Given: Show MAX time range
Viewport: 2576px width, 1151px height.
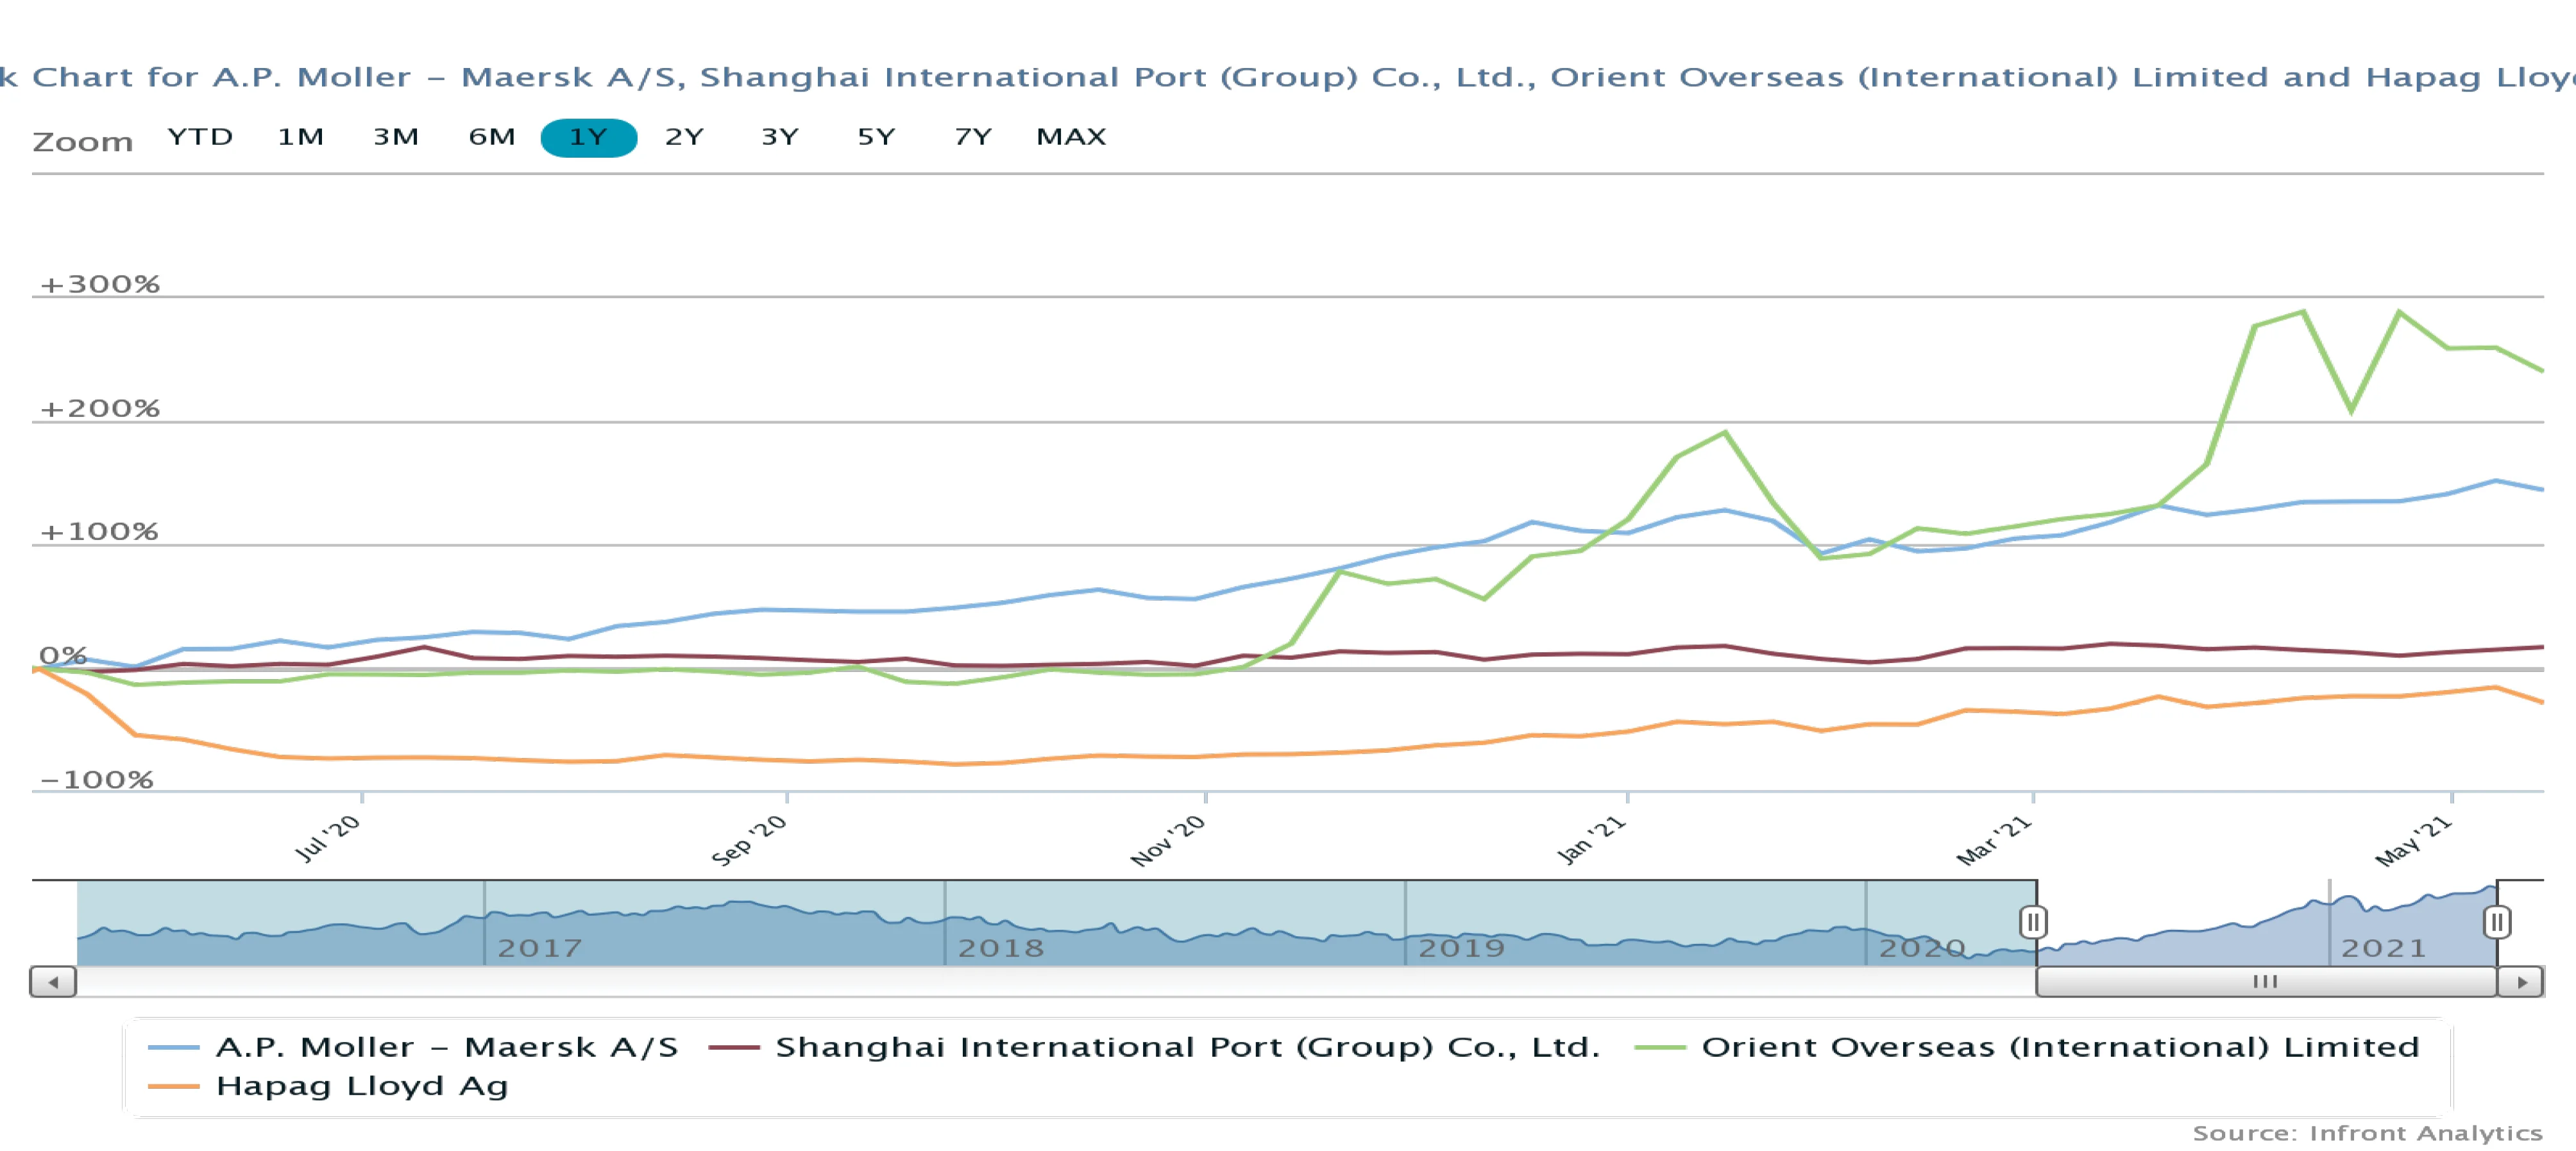Looking at the screenshot, I should [1071, 137].
